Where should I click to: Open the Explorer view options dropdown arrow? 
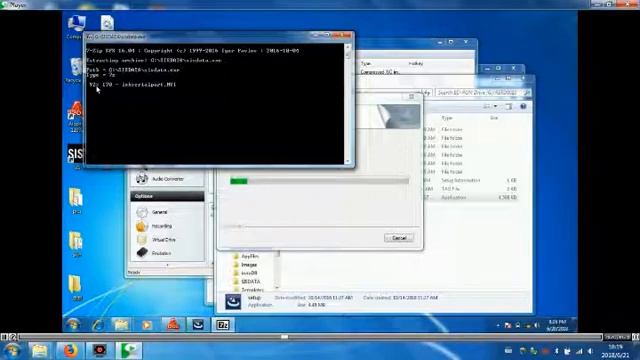point(496,107)
